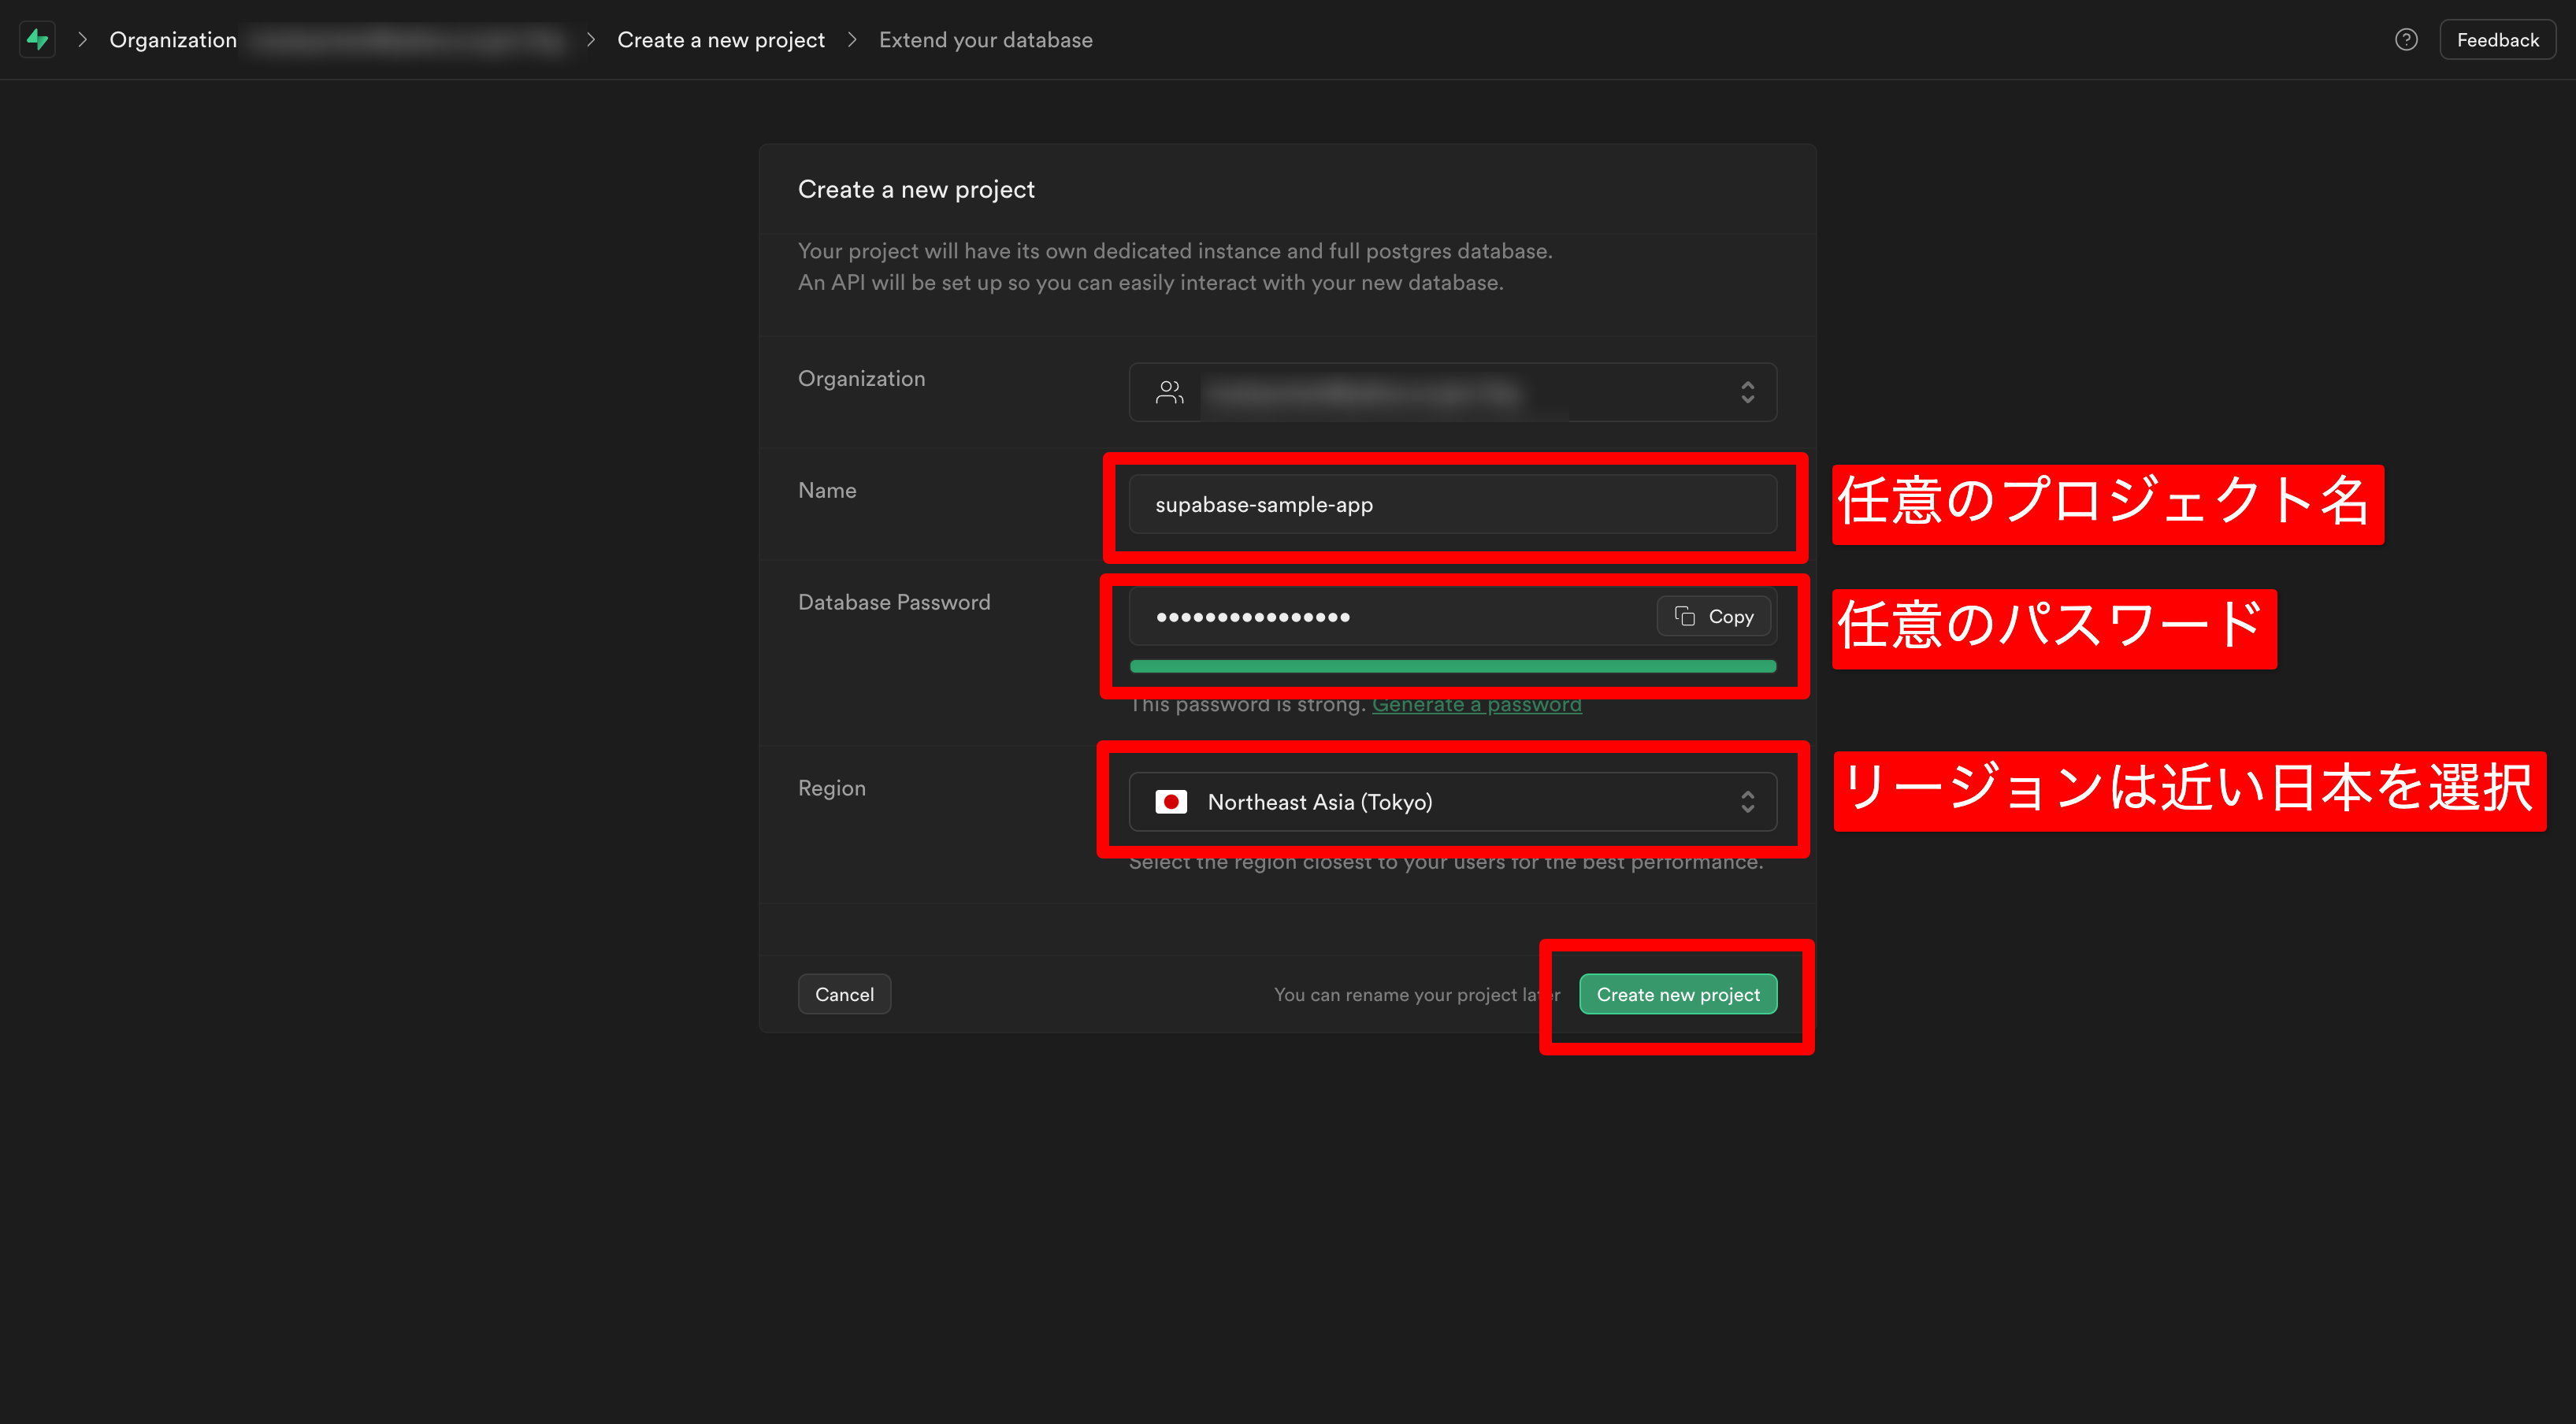The width and height of the screenshot is (2576, 1424).
Task: Click the organization people icon
Action: coord(1169,392)
